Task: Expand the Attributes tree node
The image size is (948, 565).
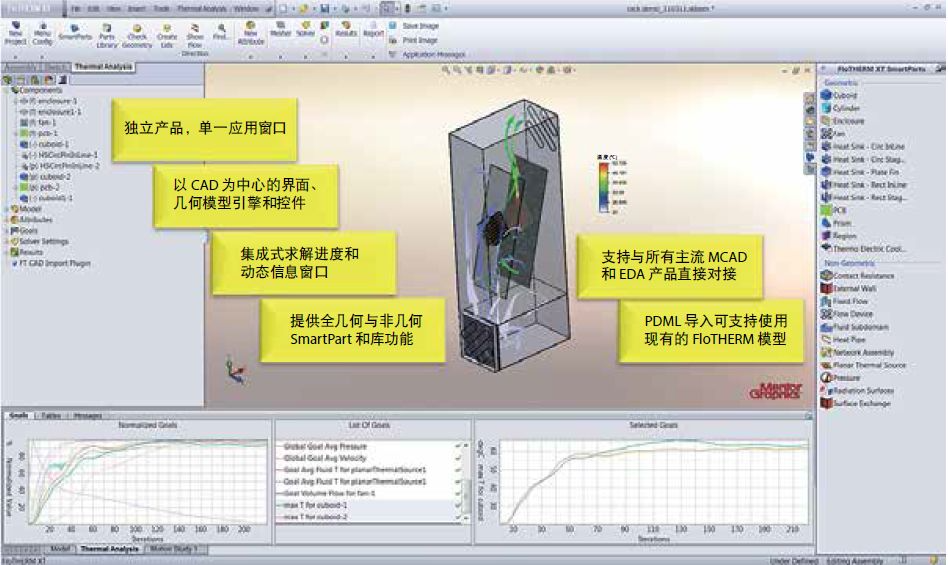Action: point(7,219)
